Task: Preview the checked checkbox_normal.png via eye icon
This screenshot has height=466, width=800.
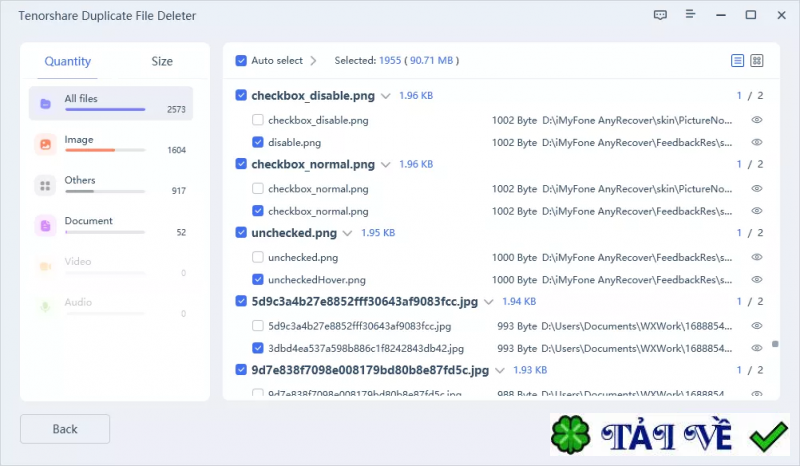Action: [x=757, y=211]
